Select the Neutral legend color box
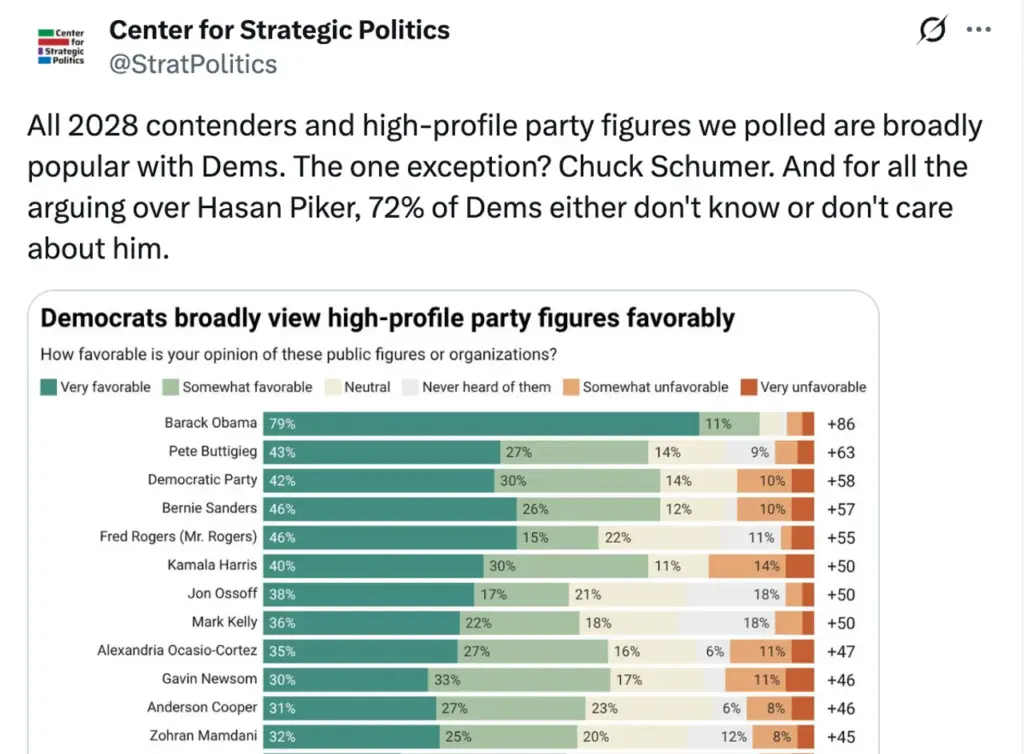This screenshot has height=754, width=1024. point(332,387)
